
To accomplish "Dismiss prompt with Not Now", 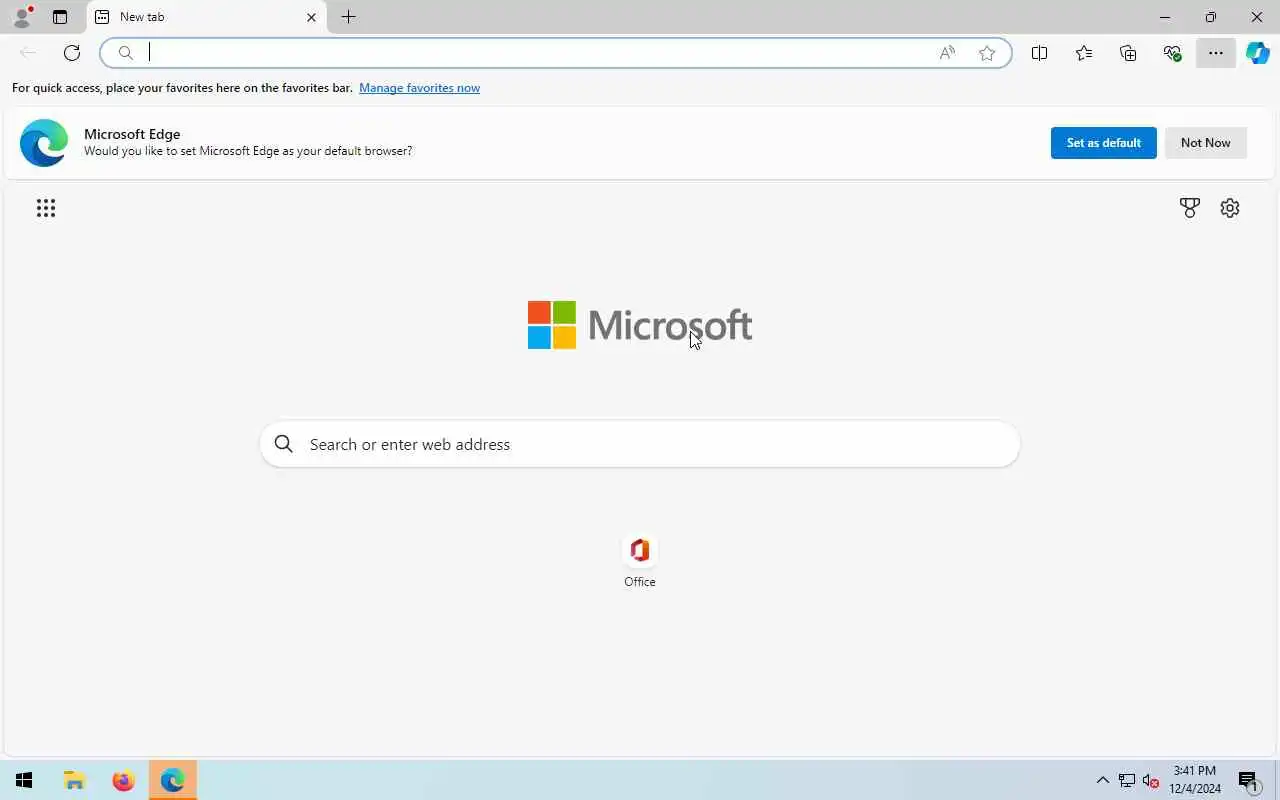I will pos(1205,143).
